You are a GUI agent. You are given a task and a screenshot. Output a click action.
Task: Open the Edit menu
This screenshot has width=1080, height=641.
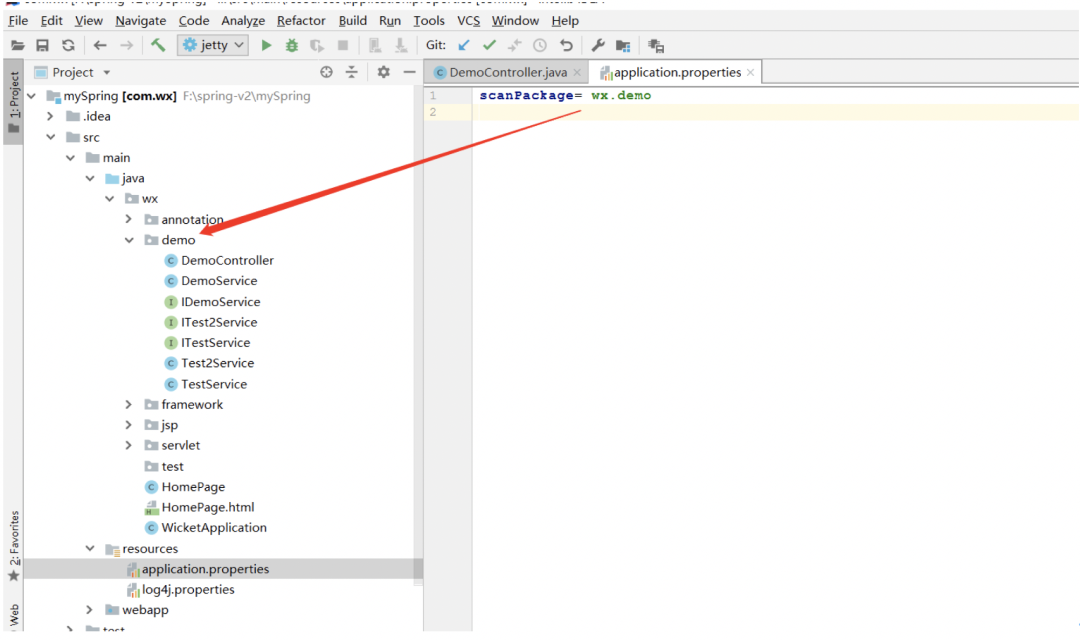point(51,21)
